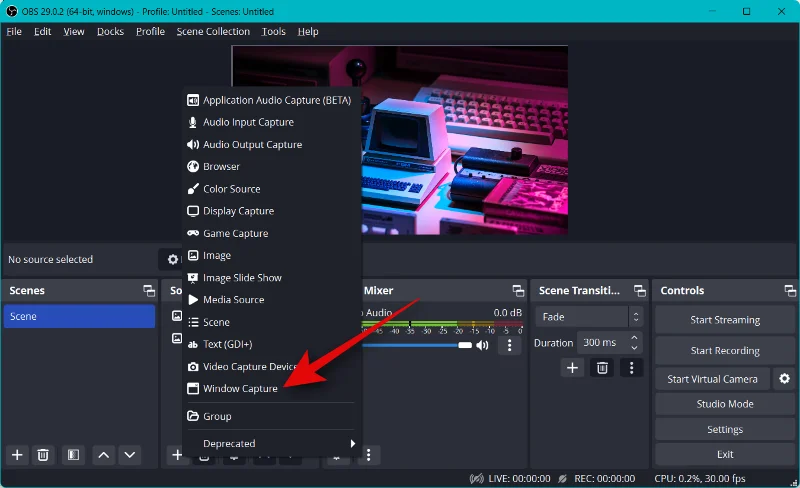This screenshot has height=488, width=800.
Task: Open the File menu
Action: (x=14, y=32)
